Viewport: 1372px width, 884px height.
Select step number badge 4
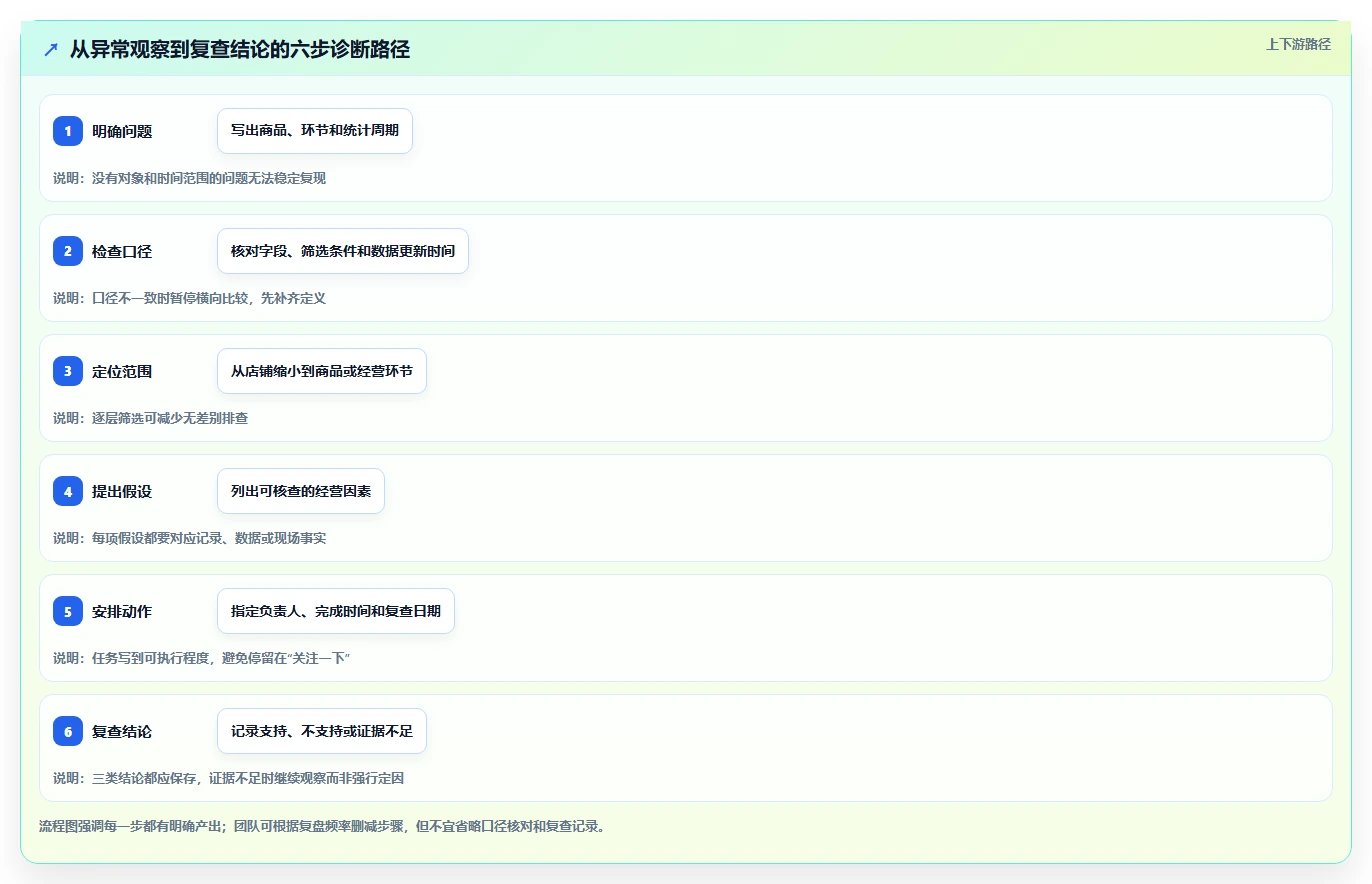68,491
